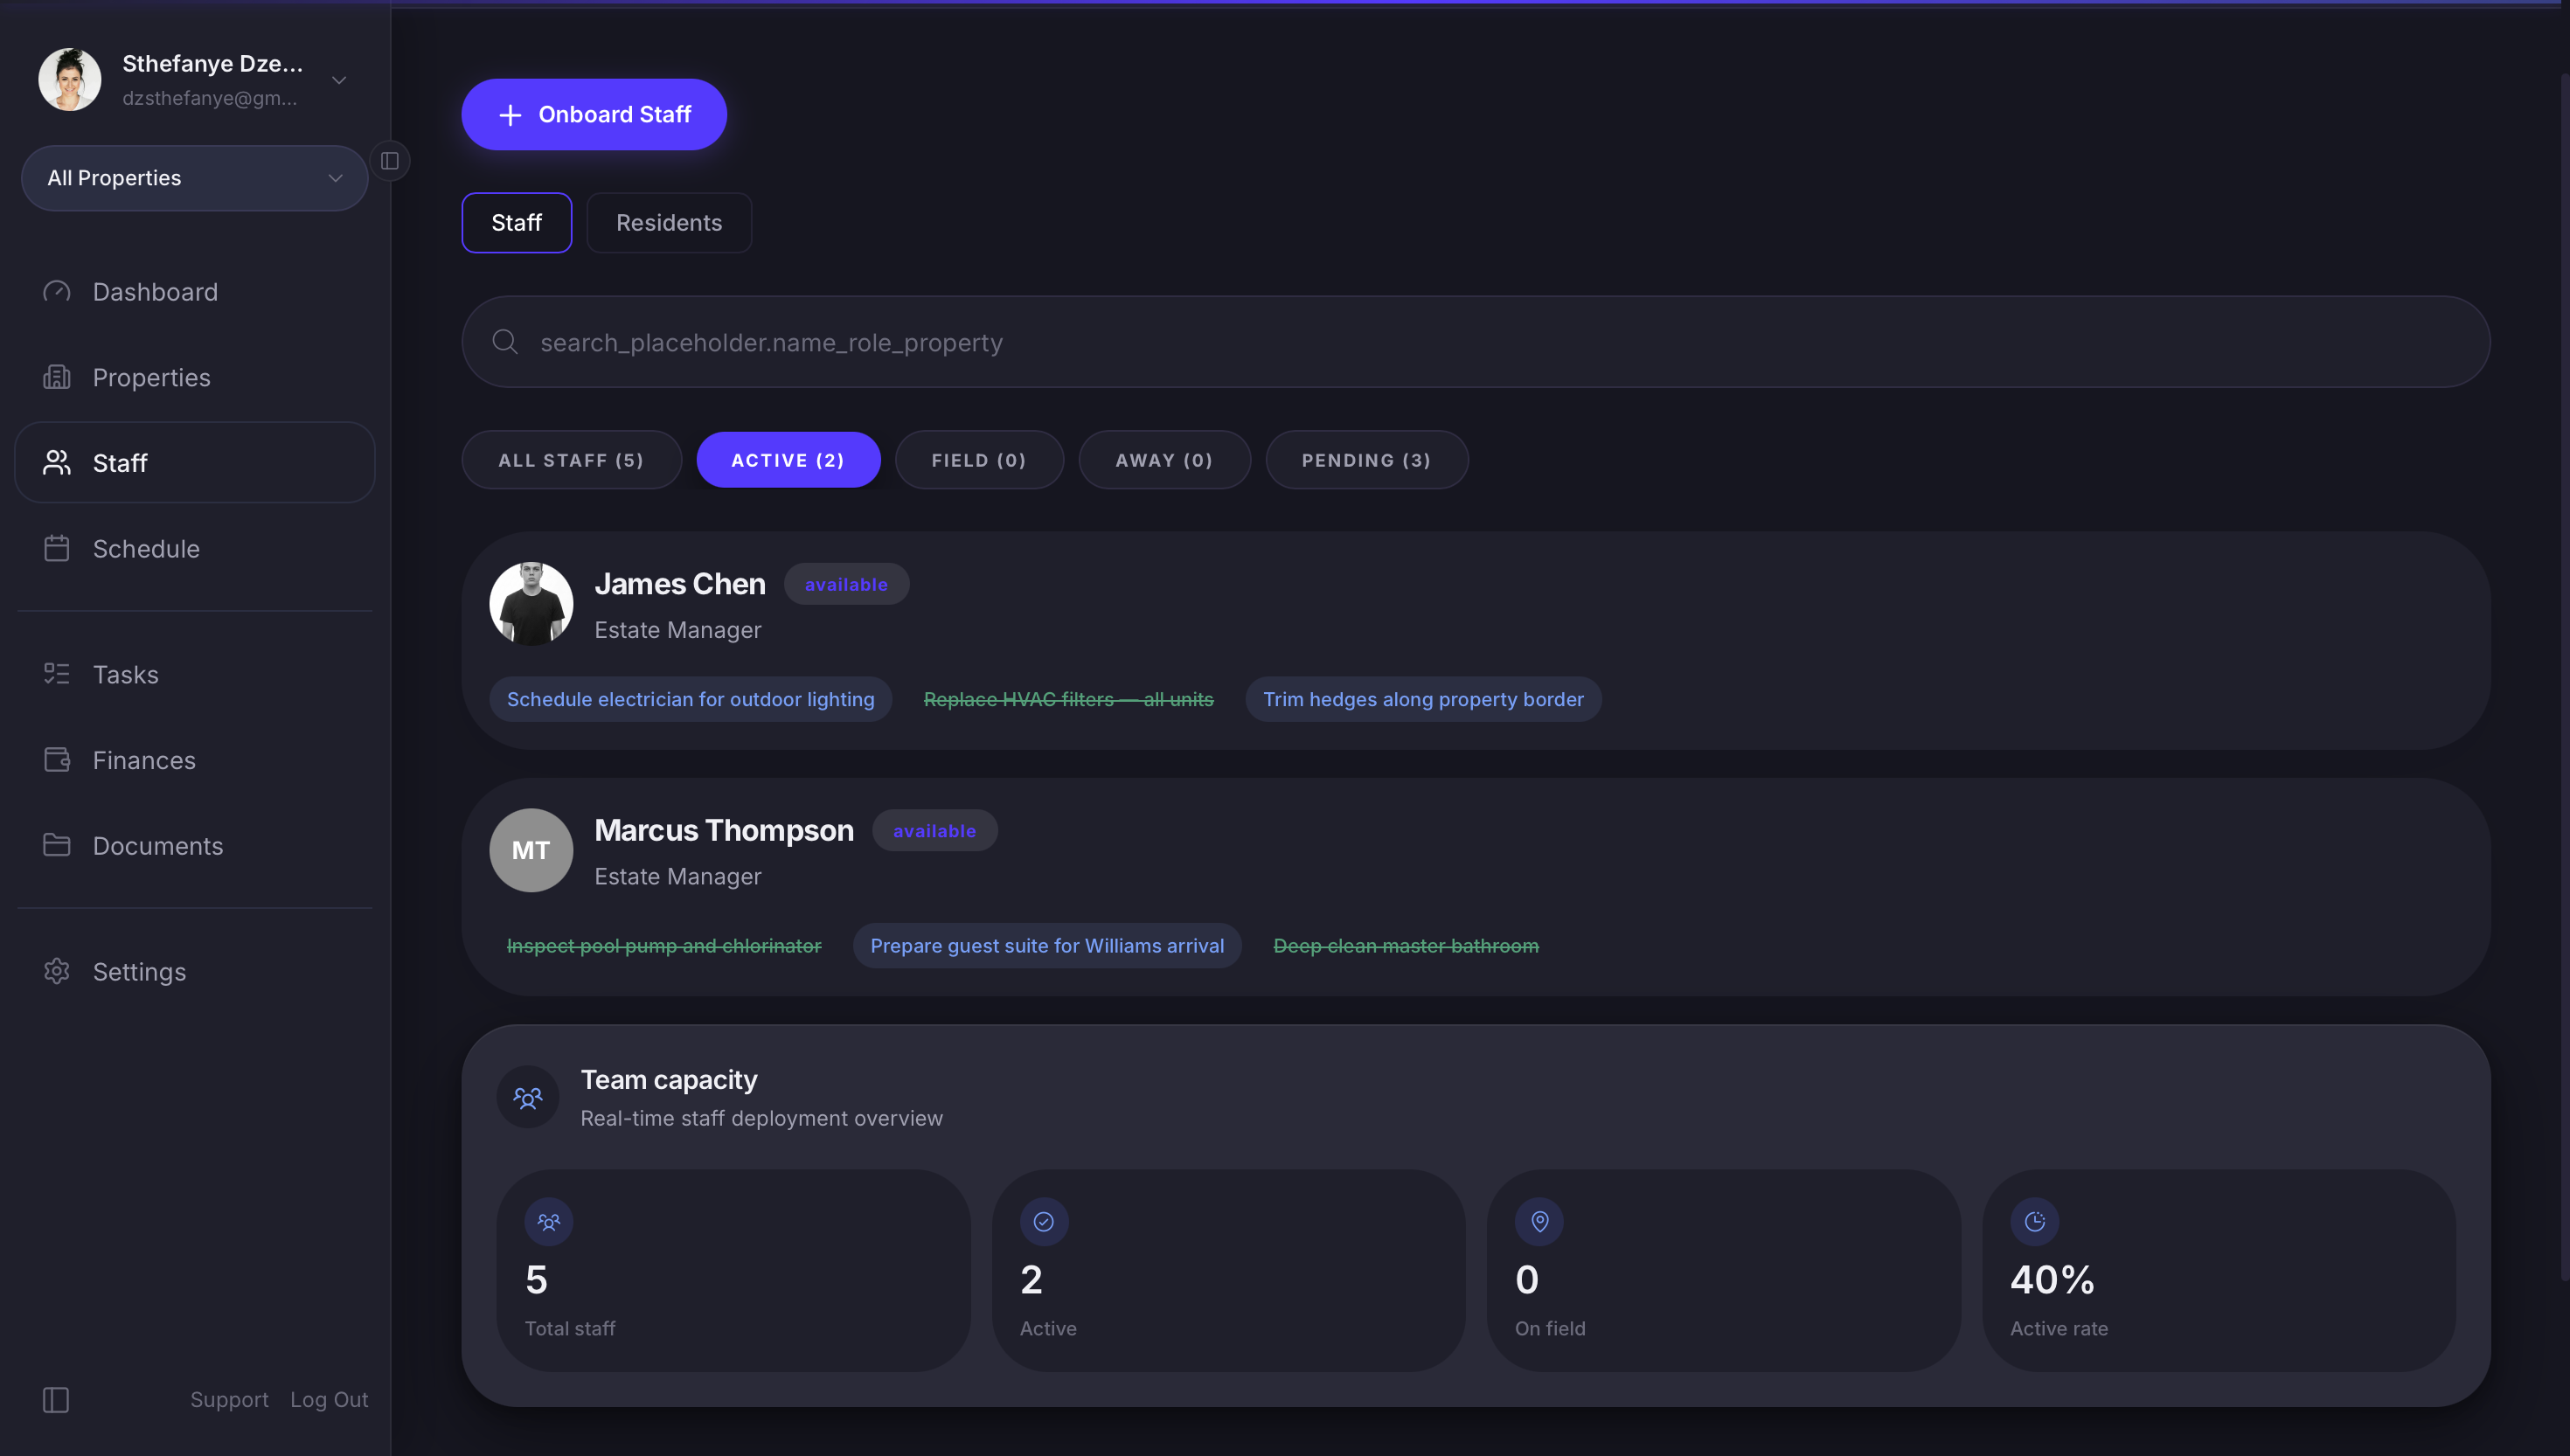Open completed task Replace HVAC filters
Viewport: 2570px width, 1456px height.
coord(1068,699)
